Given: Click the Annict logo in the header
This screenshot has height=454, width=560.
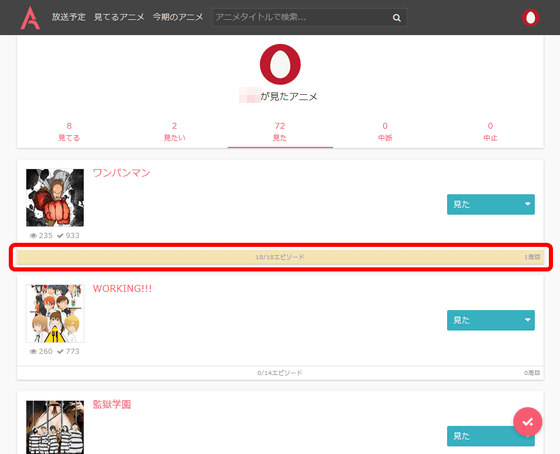Looking at the screenshot, I should pyautogui.click(x=30, y=18).
